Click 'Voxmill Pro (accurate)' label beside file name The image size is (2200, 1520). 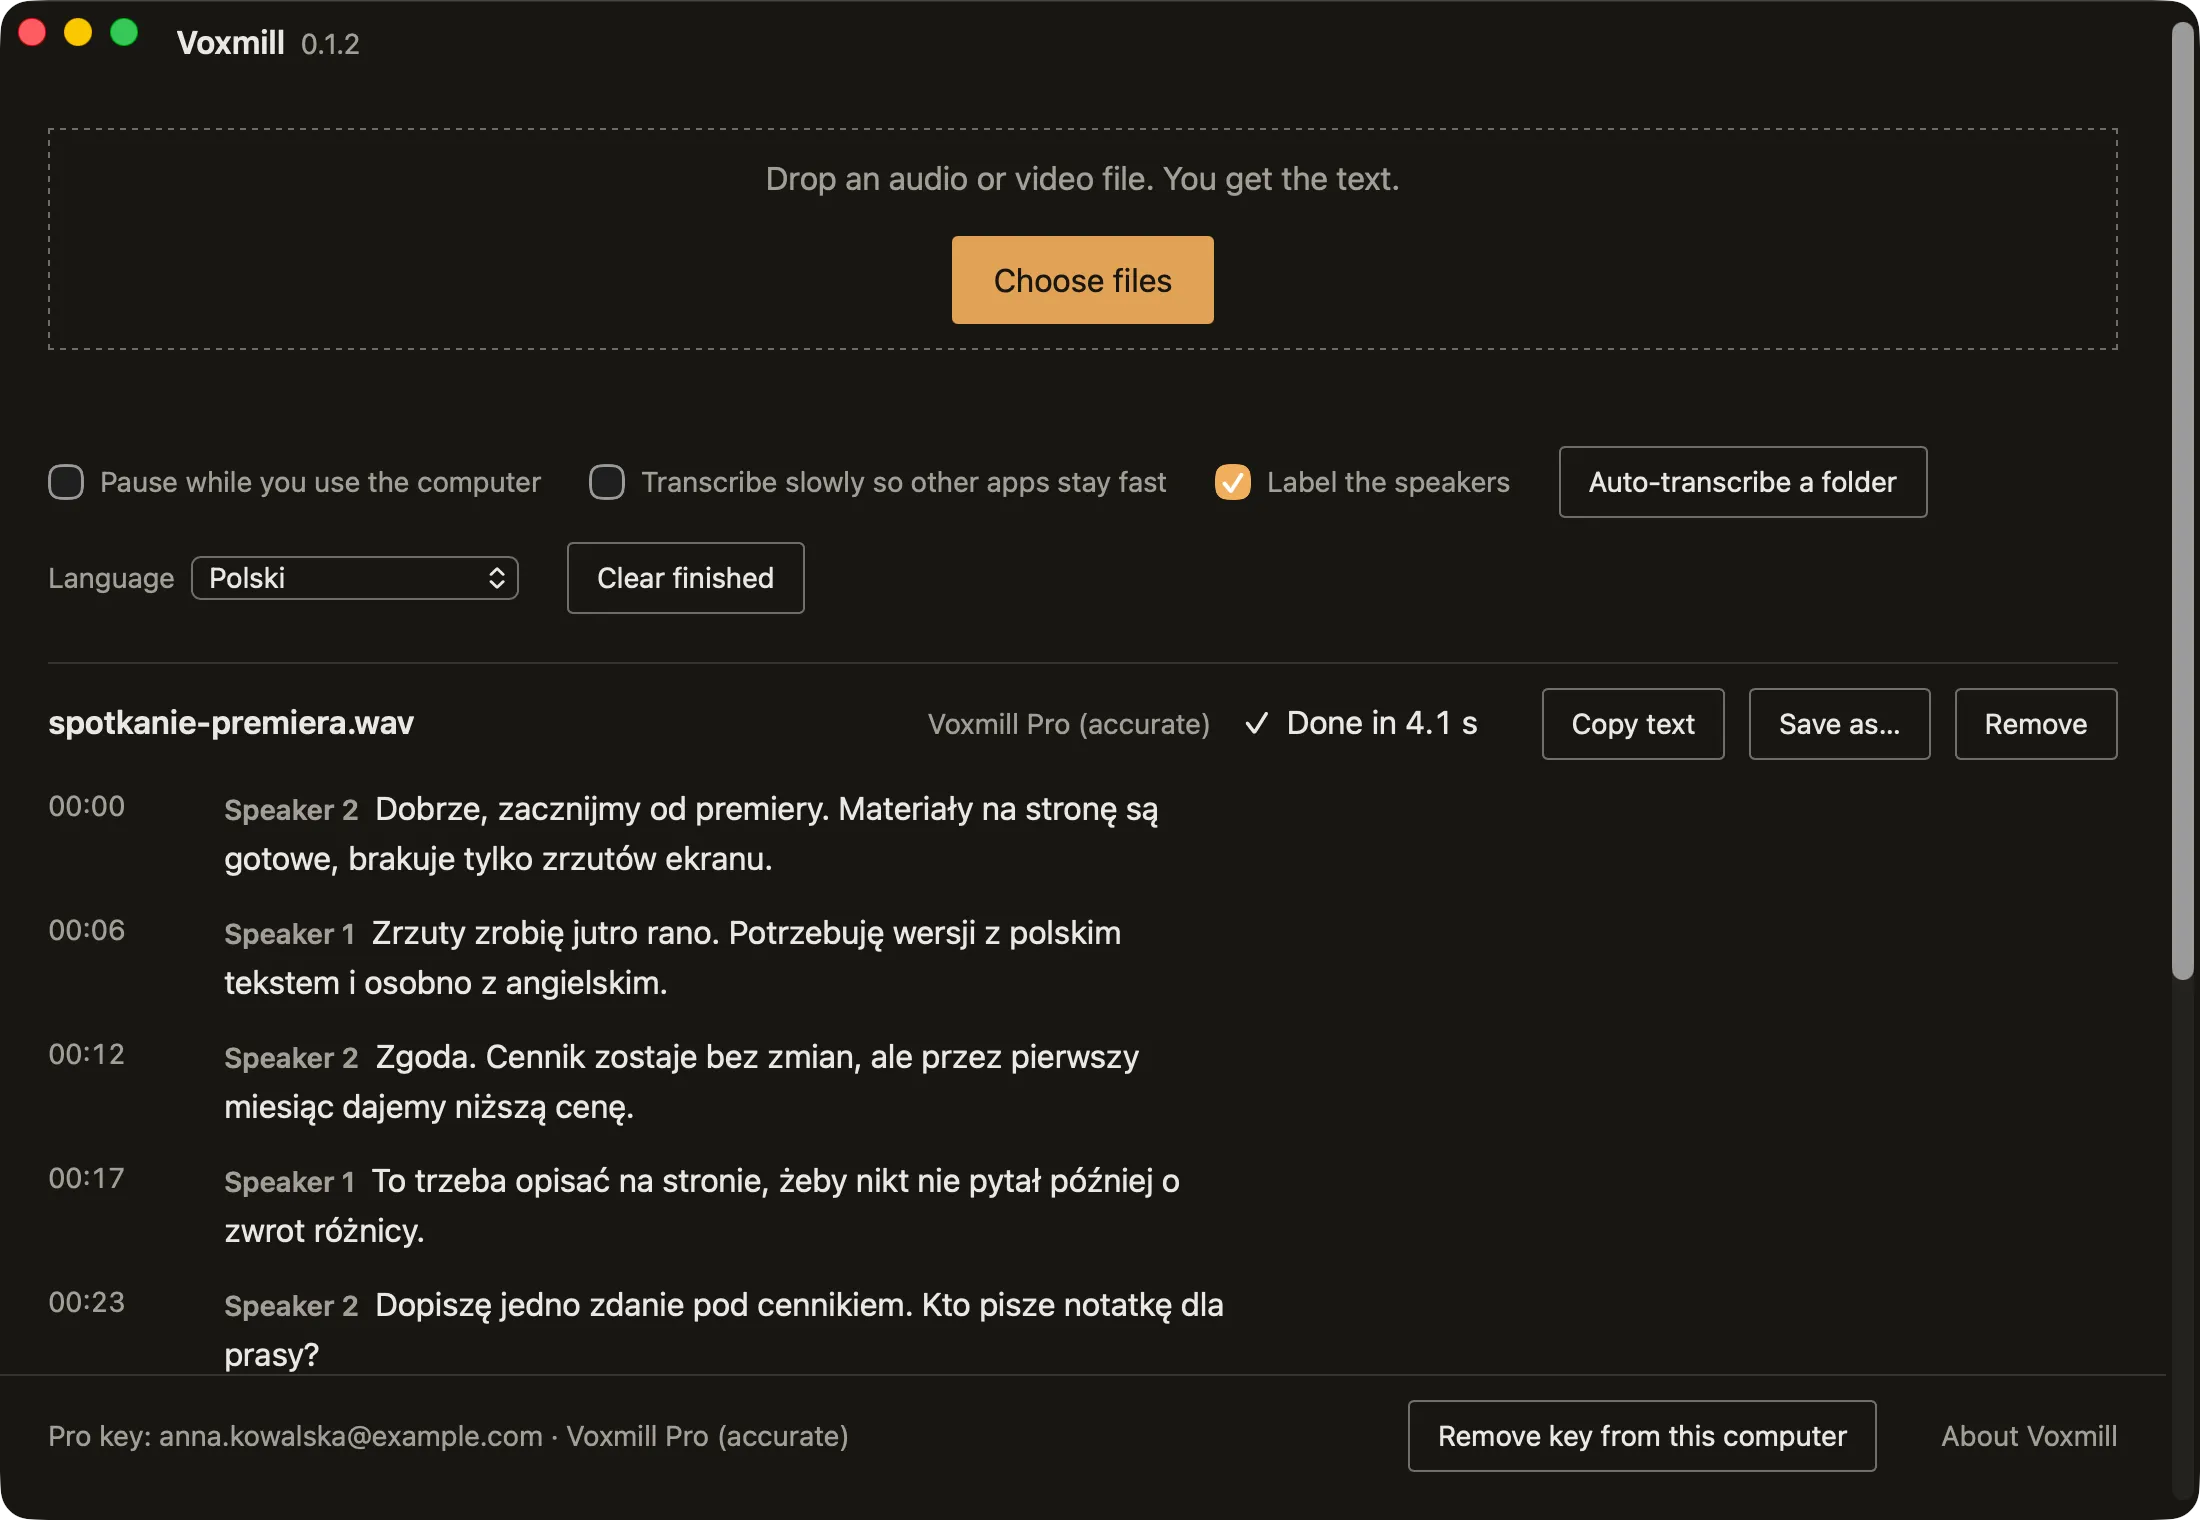1069,724
